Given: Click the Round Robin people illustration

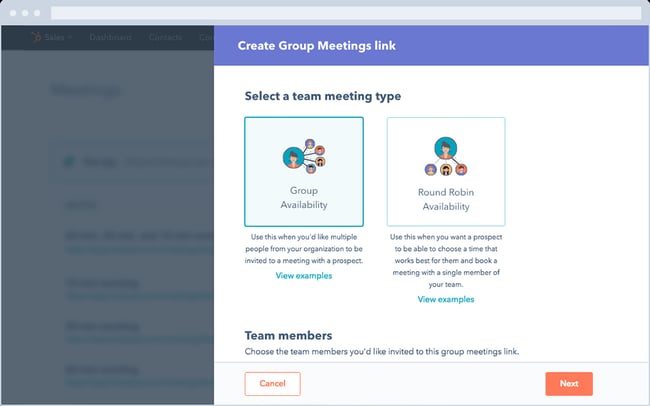Looking at the screenshot, I should click(445, 158).
